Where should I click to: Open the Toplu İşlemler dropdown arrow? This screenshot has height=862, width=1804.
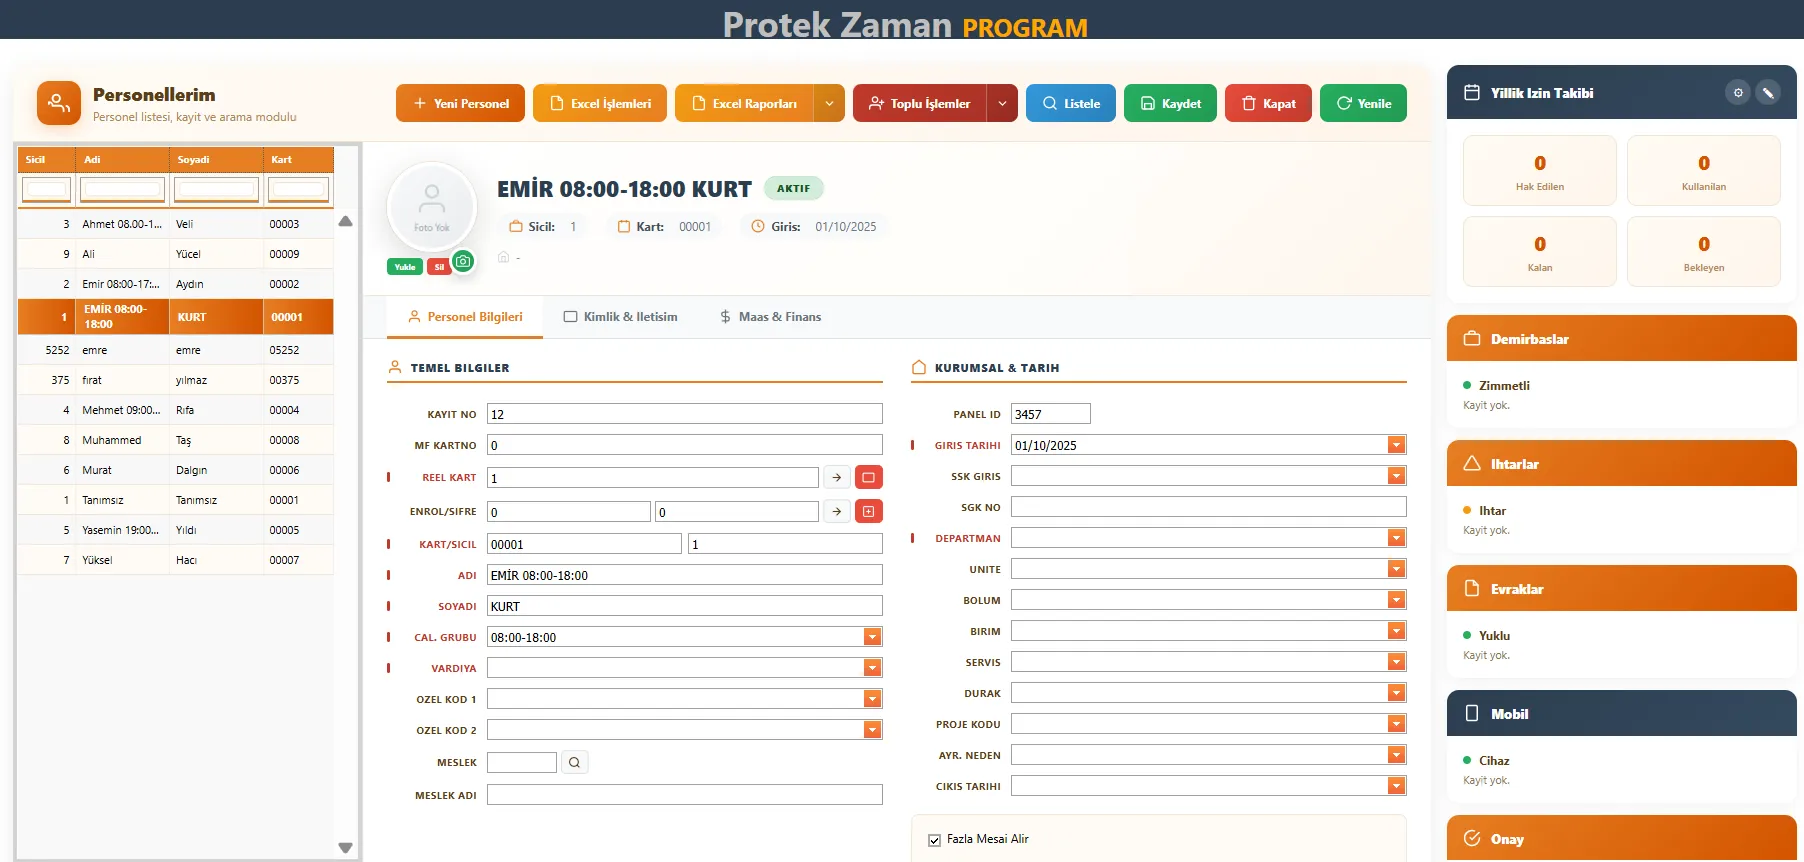pyautogui.click(x=1002, y=104)
